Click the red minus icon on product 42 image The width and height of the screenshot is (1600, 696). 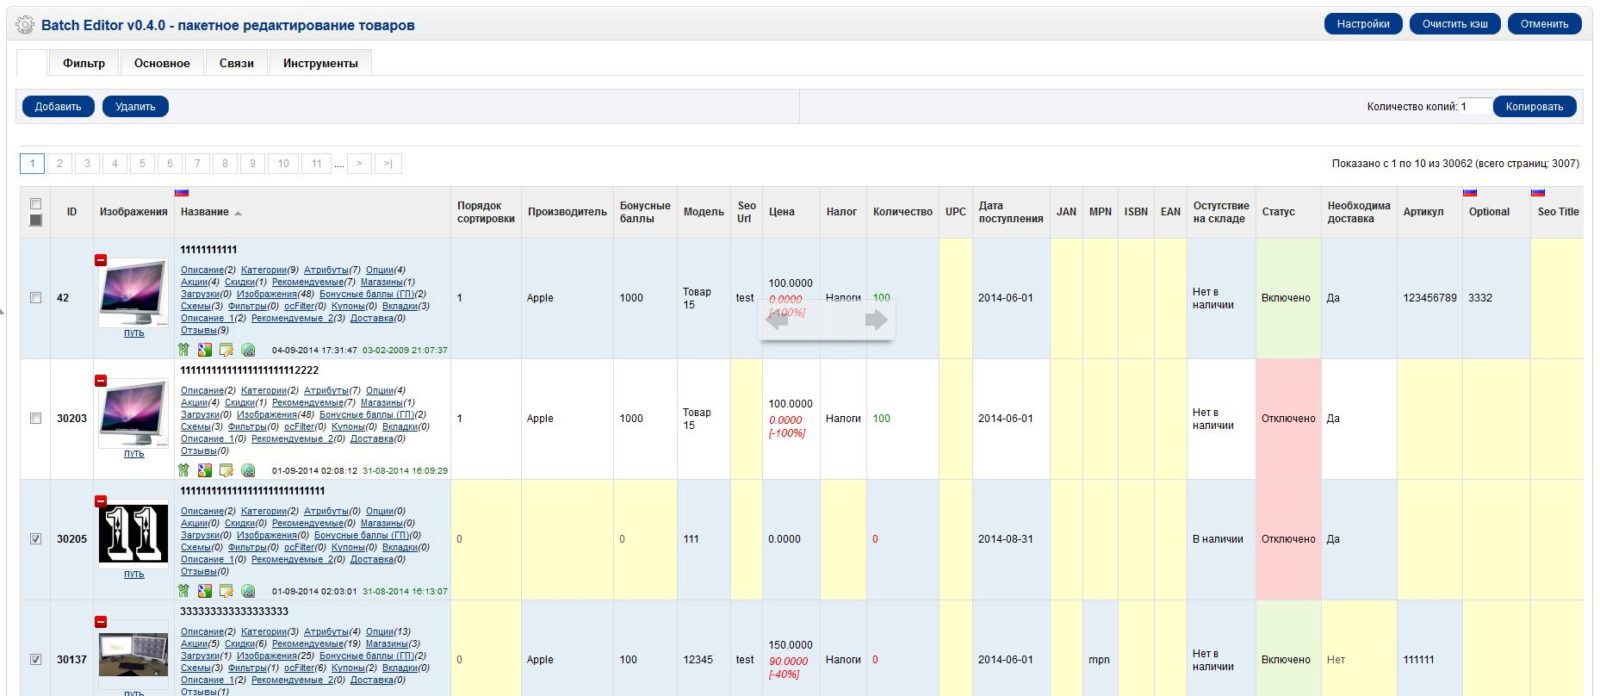[100, 260]
